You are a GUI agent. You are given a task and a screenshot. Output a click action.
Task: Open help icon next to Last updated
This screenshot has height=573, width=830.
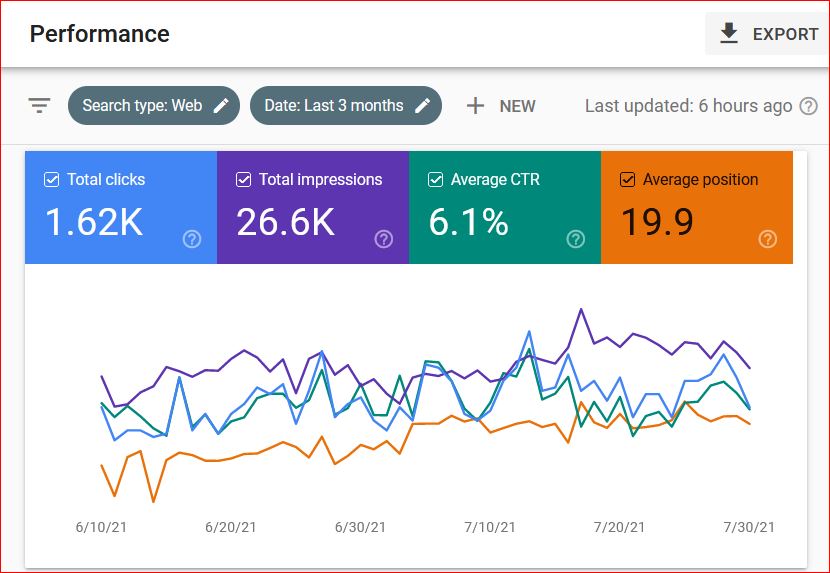tap(809, 106)
